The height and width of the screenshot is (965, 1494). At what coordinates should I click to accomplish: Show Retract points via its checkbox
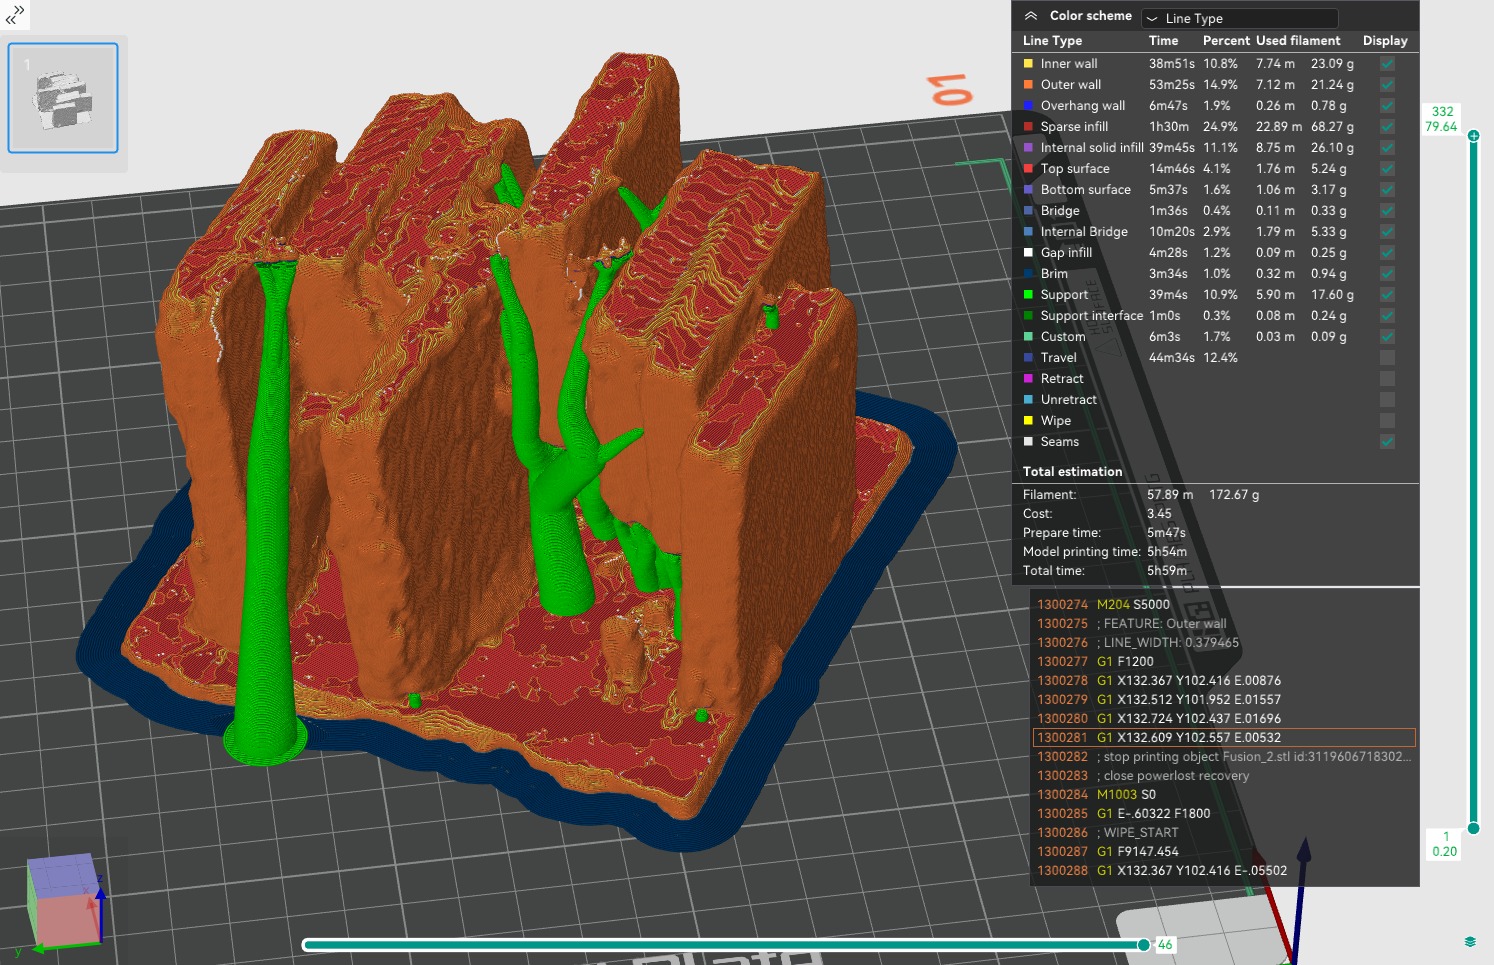(1387, 379)
